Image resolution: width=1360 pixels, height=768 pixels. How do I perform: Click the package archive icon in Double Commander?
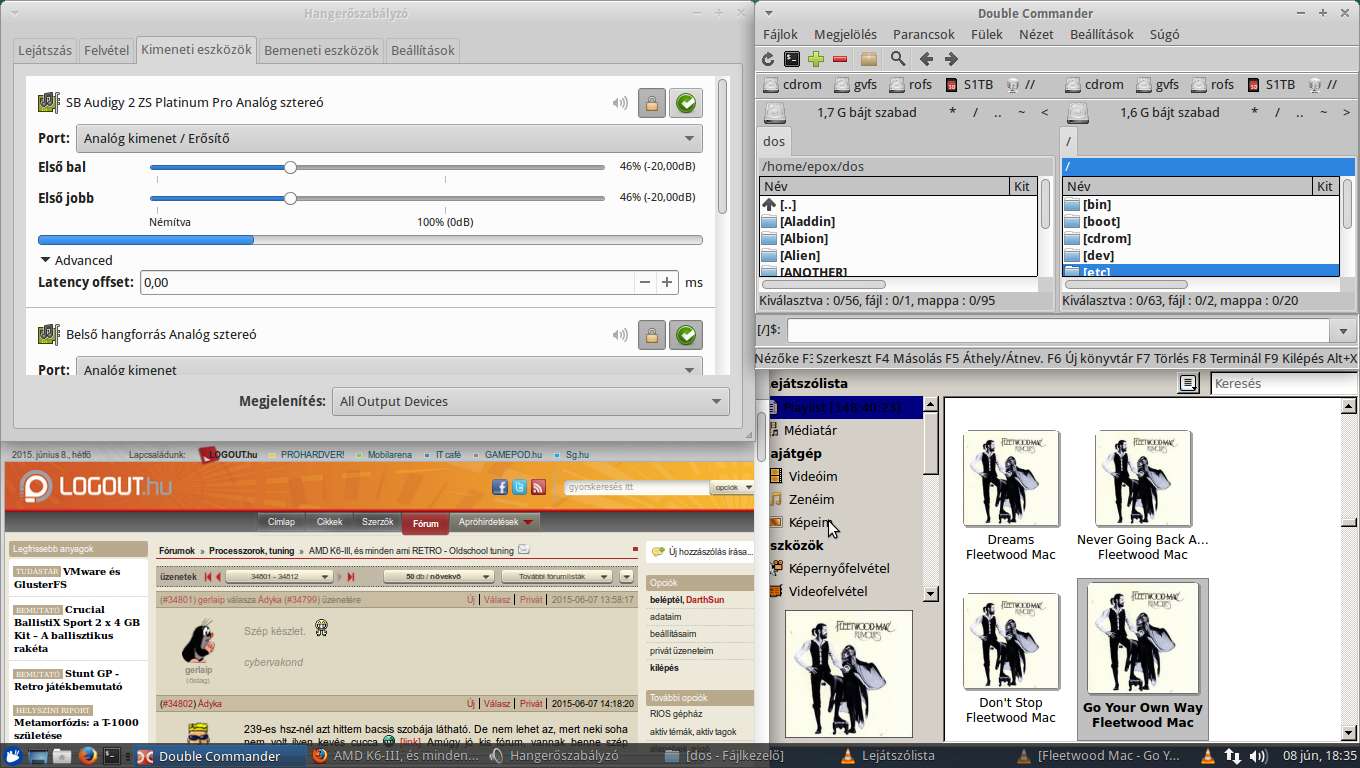click(x=868, y=59)
